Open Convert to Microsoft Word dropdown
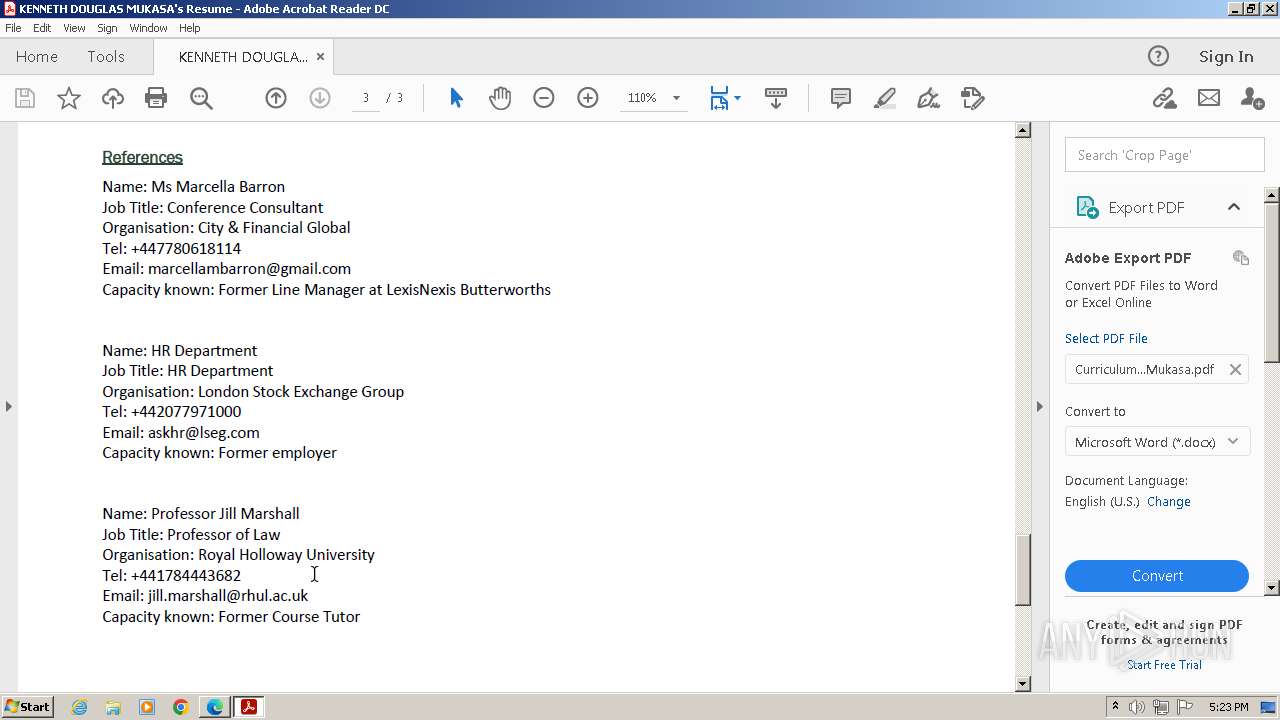The image size is (1280, 720). click(x=1157, y=442)
